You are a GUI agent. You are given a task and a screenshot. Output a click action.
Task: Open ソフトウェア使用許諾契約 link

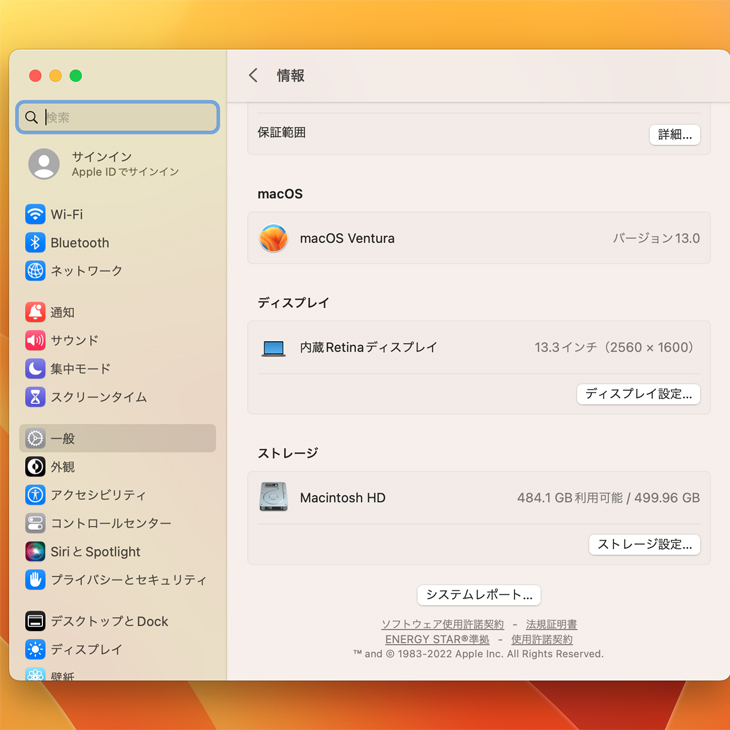point(442,624)
